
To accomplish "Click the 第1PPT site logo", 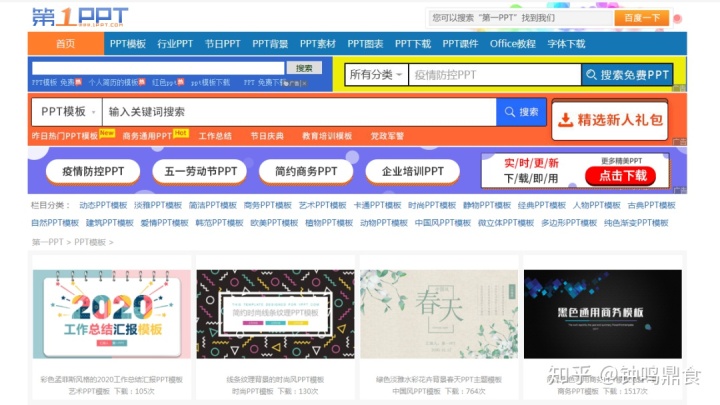I will pyautogui.click(x=80, y=17).
